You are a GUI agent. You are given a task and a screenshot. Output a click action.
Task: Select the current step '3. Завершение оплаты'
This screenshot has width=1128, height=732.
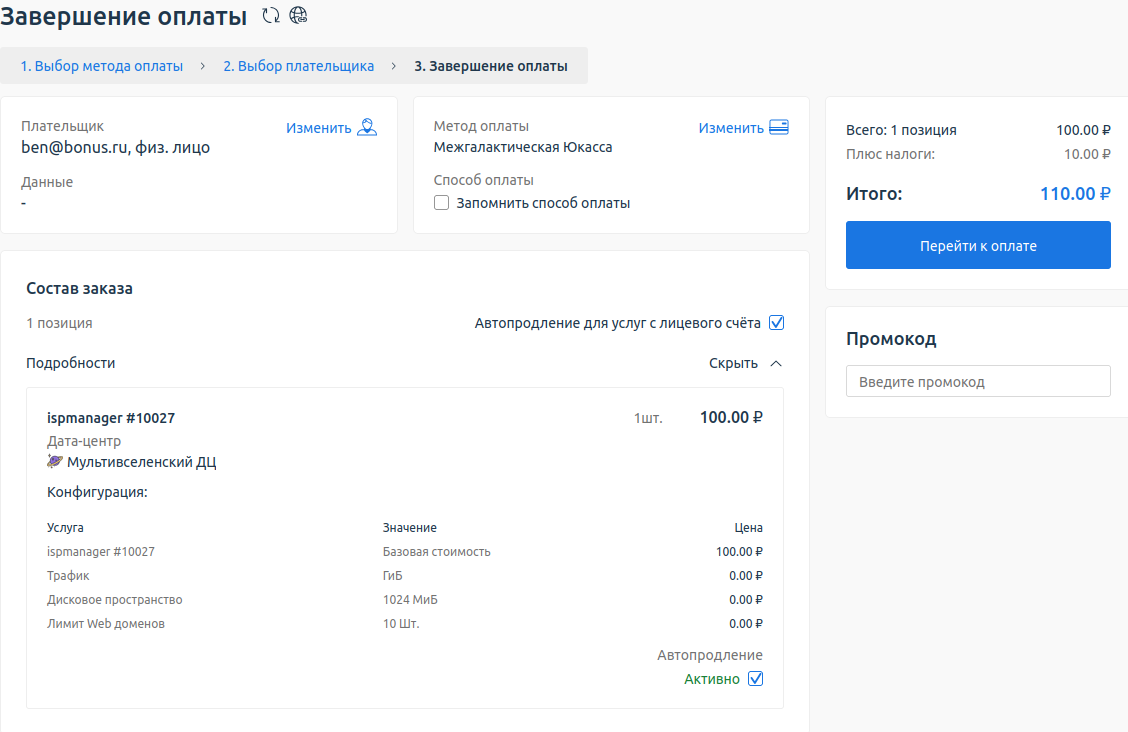click(x=491, y=66)
